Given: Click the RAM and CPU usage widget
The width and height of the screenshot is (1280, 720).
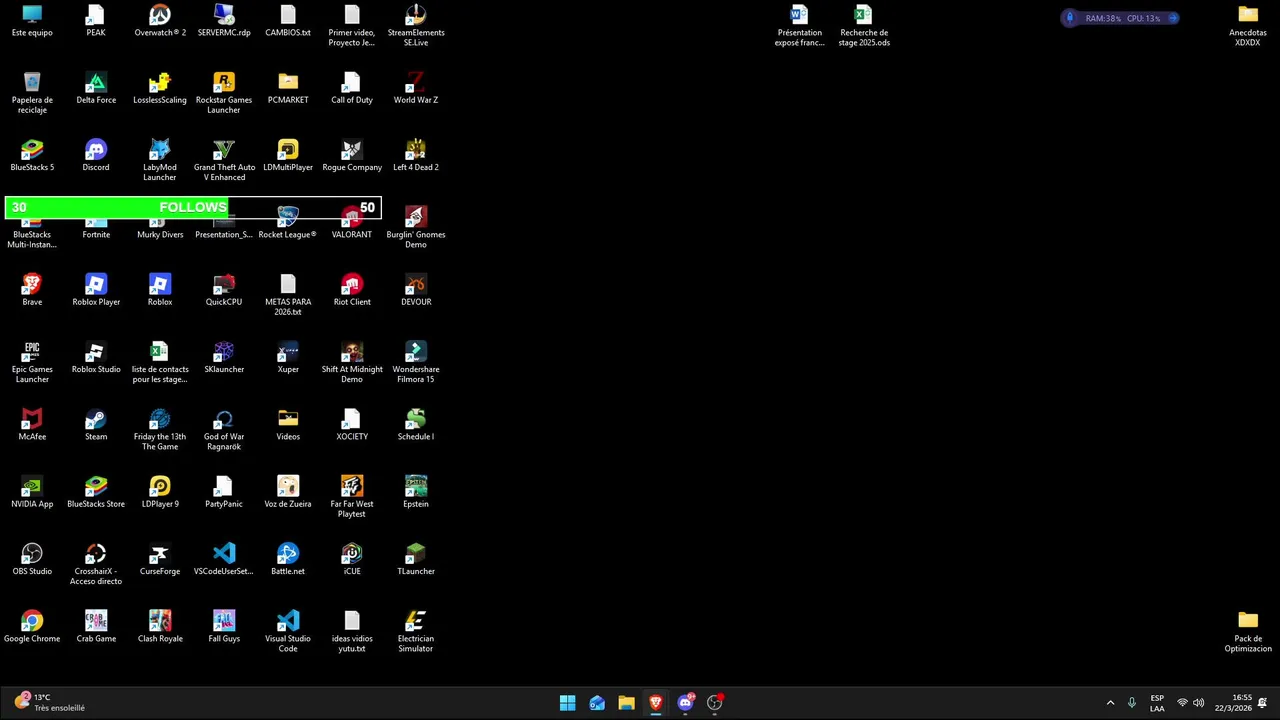Looking at the screenshot, I should (1122, 18).
